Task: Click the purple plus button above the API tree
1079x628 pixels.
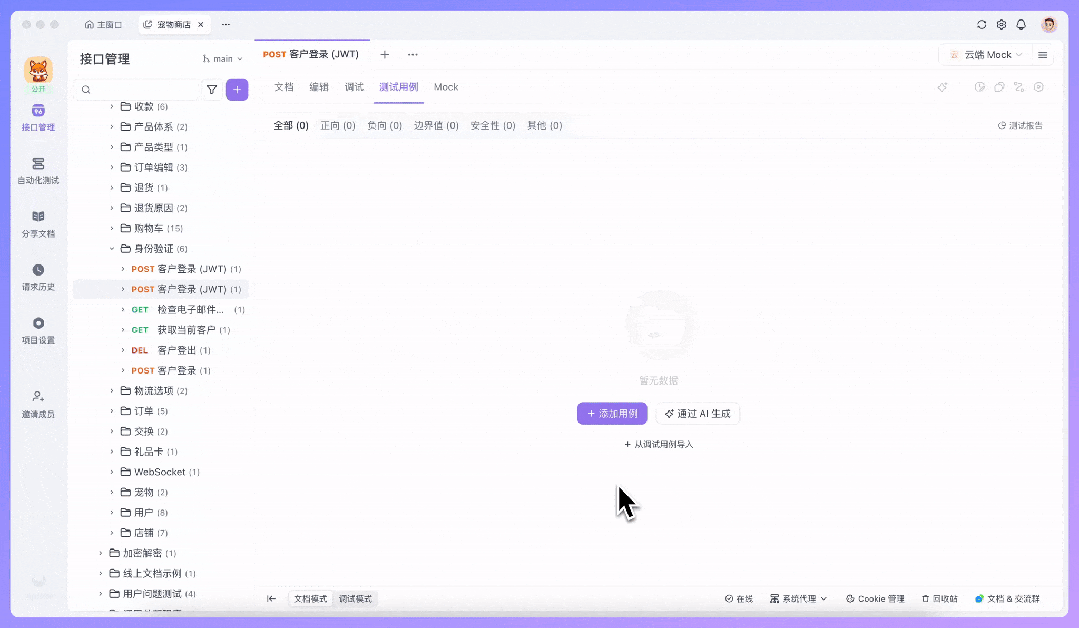Action: point(237,90)
